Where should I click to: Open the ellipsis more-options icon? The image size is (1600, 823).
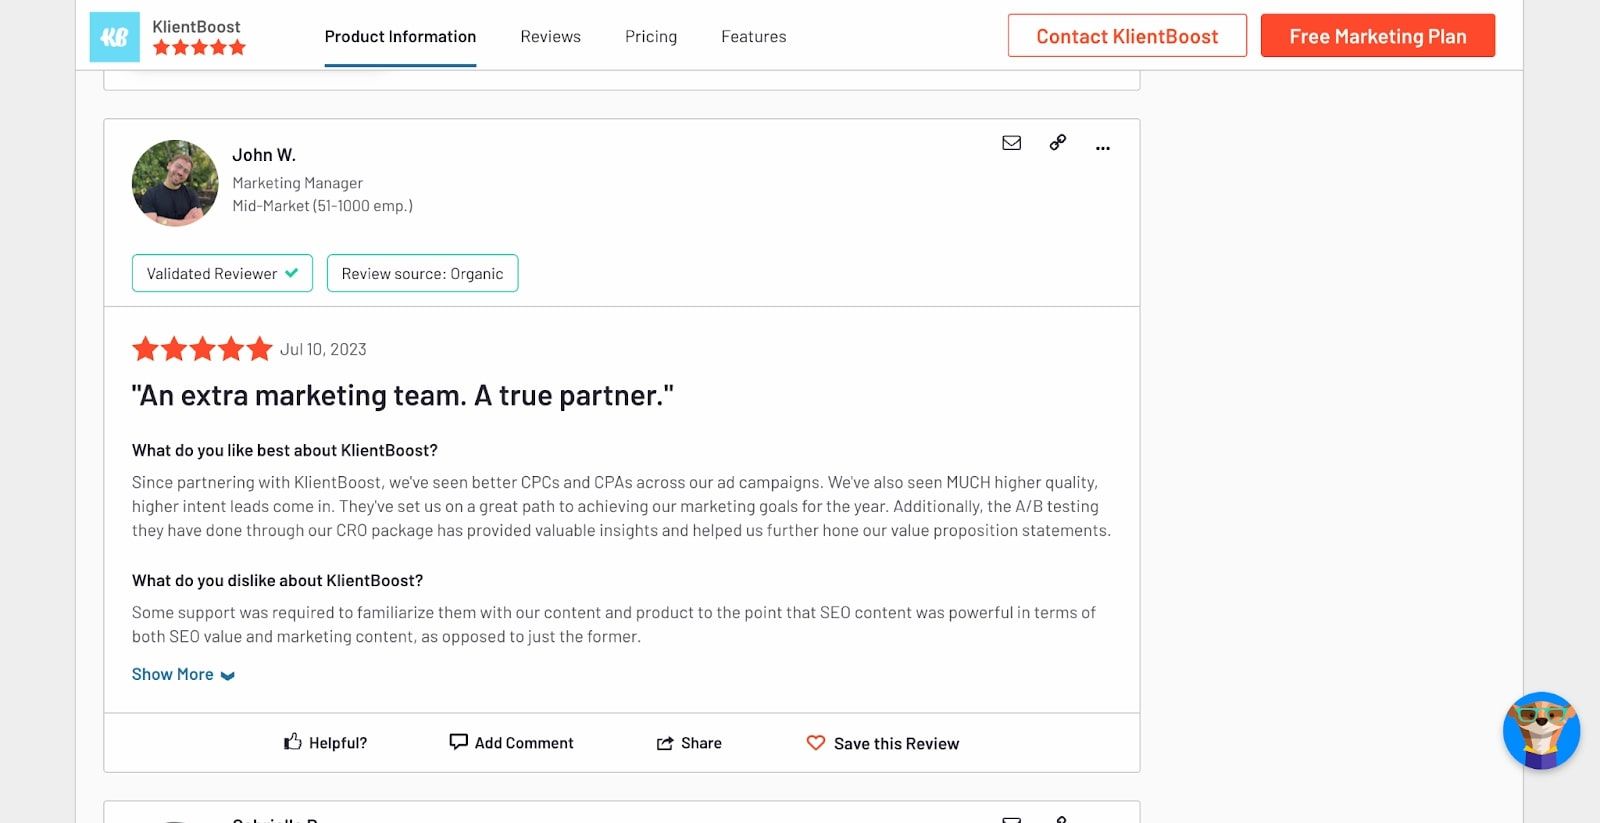tap(1103, 148)
